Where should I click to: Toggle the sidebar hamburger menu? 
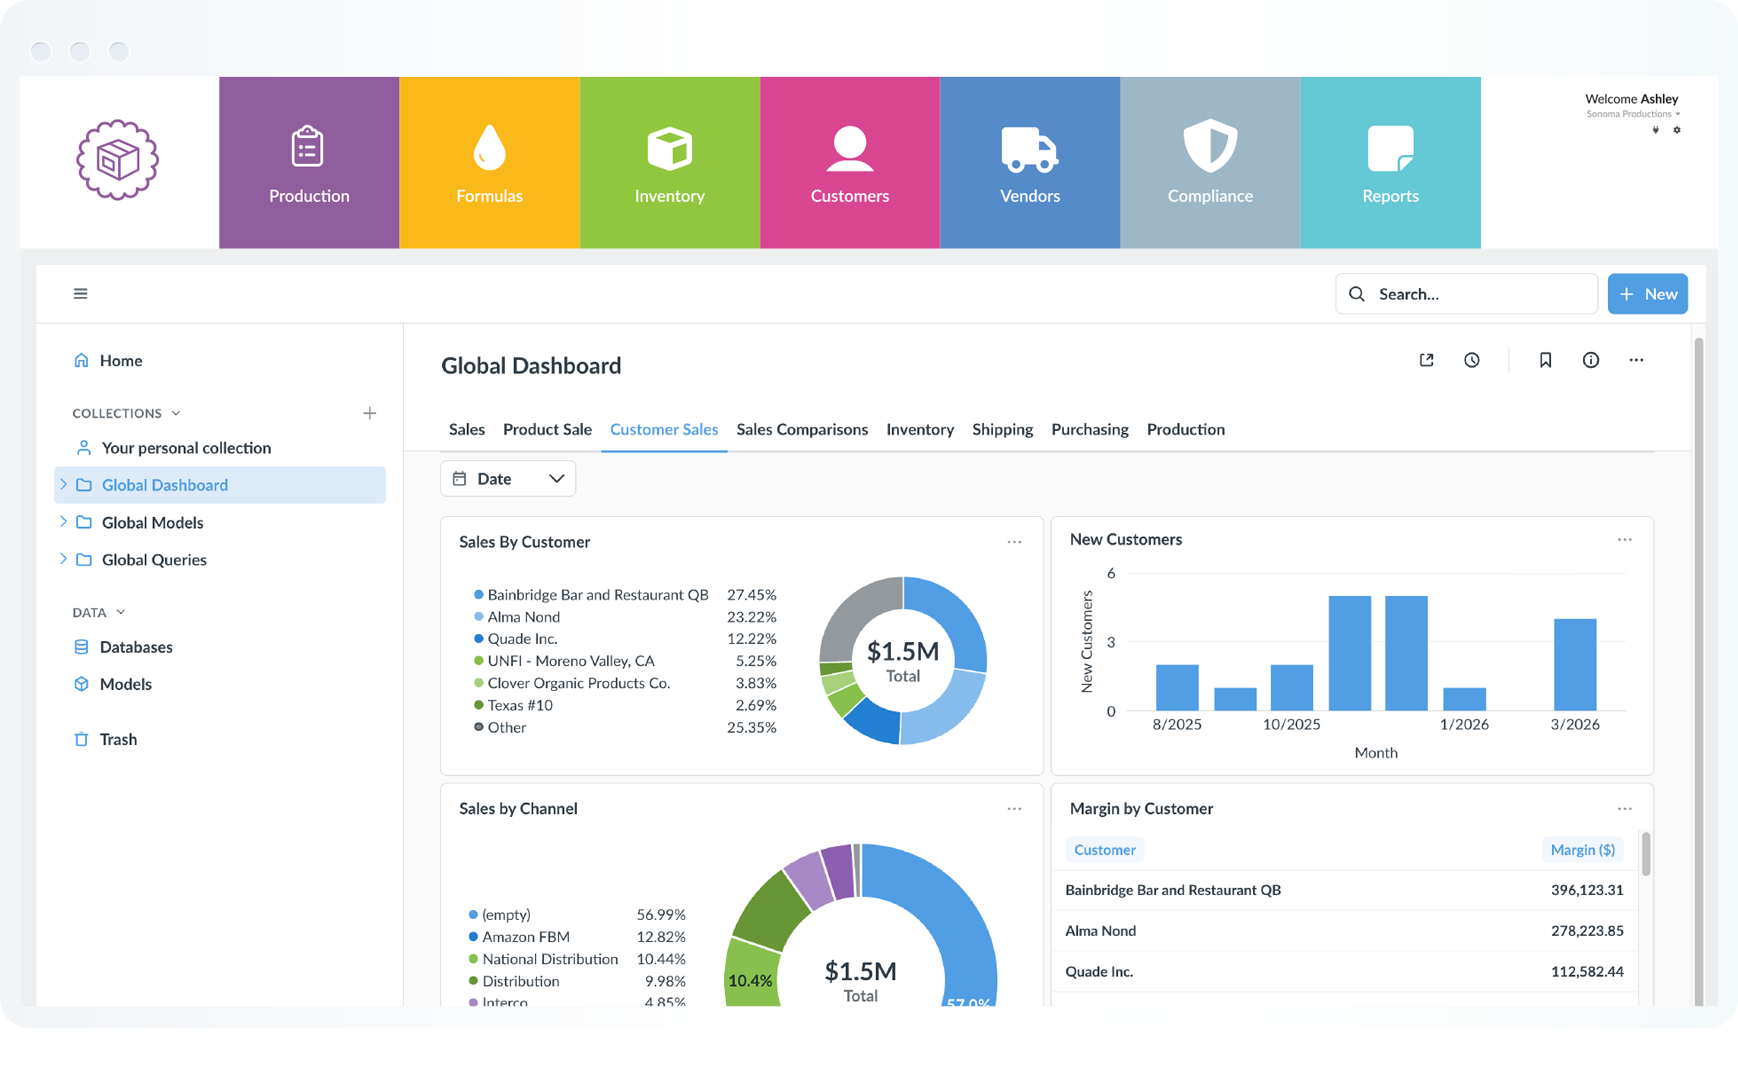point(80,293)
